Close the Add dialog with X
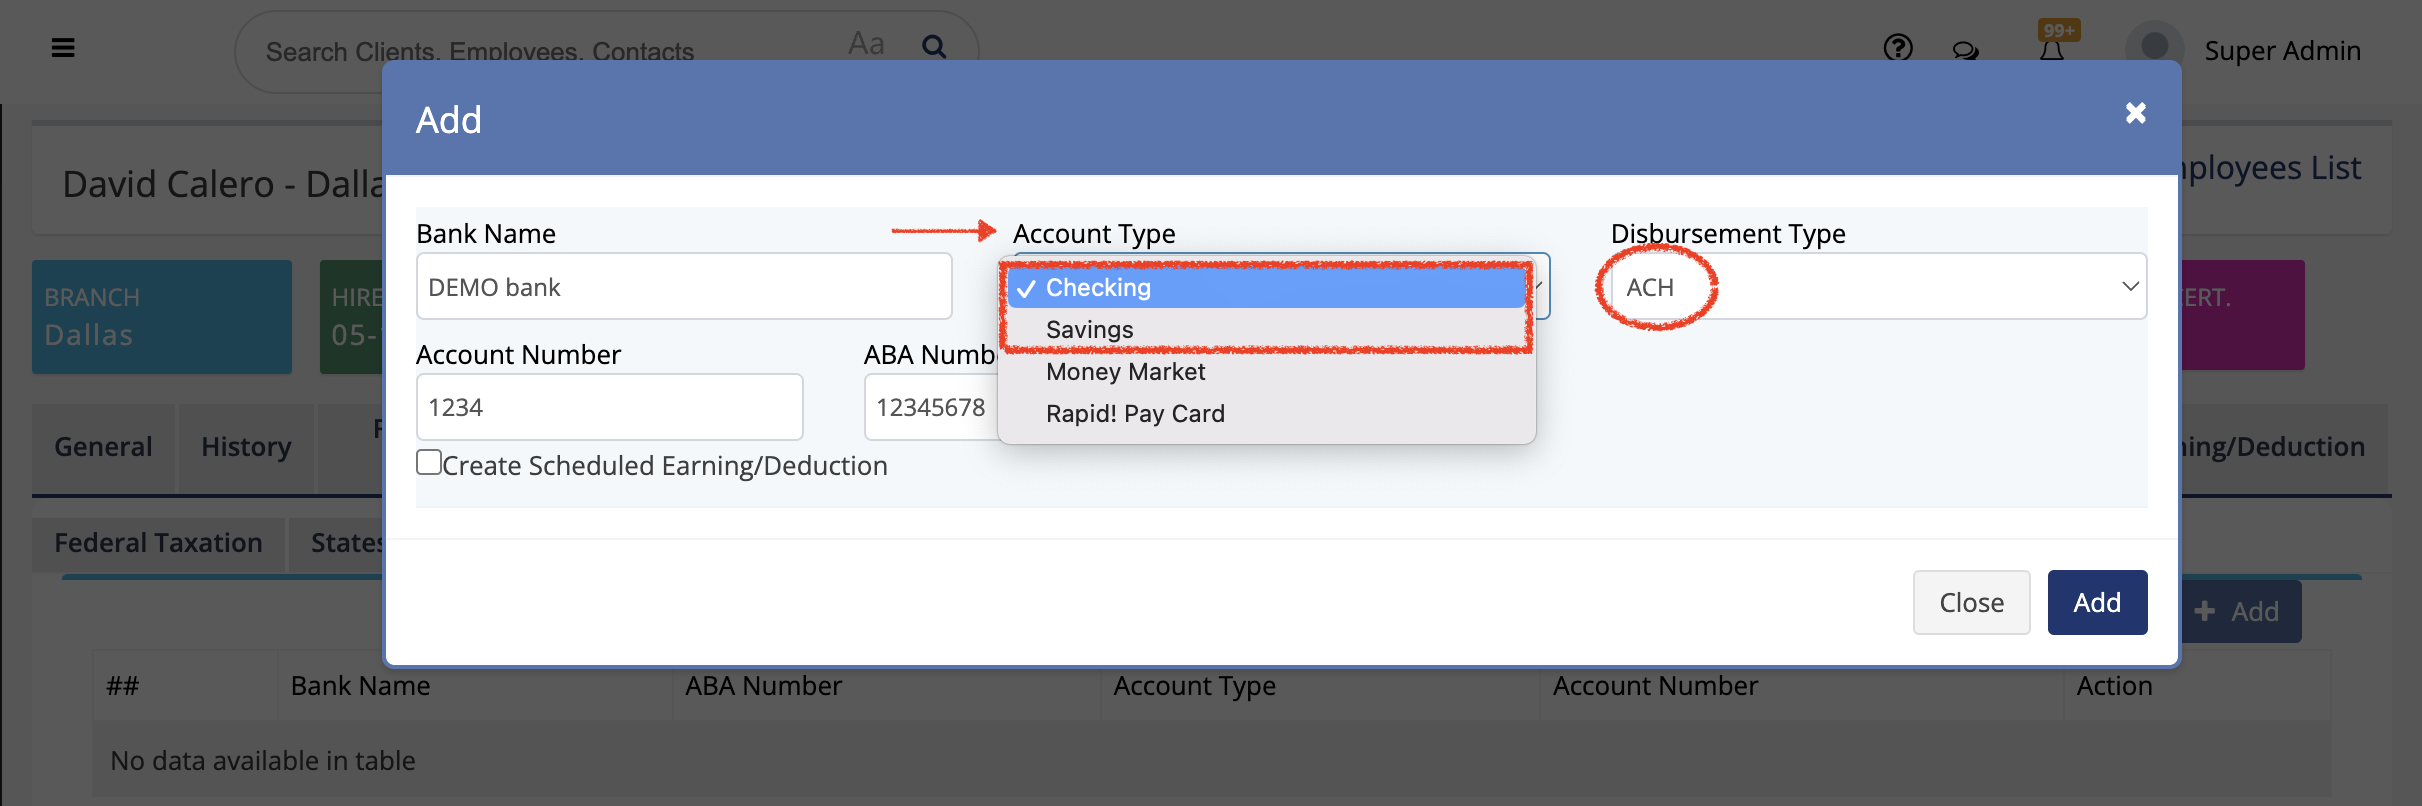Screen dimensions: 2422x806 (2135, 113)
